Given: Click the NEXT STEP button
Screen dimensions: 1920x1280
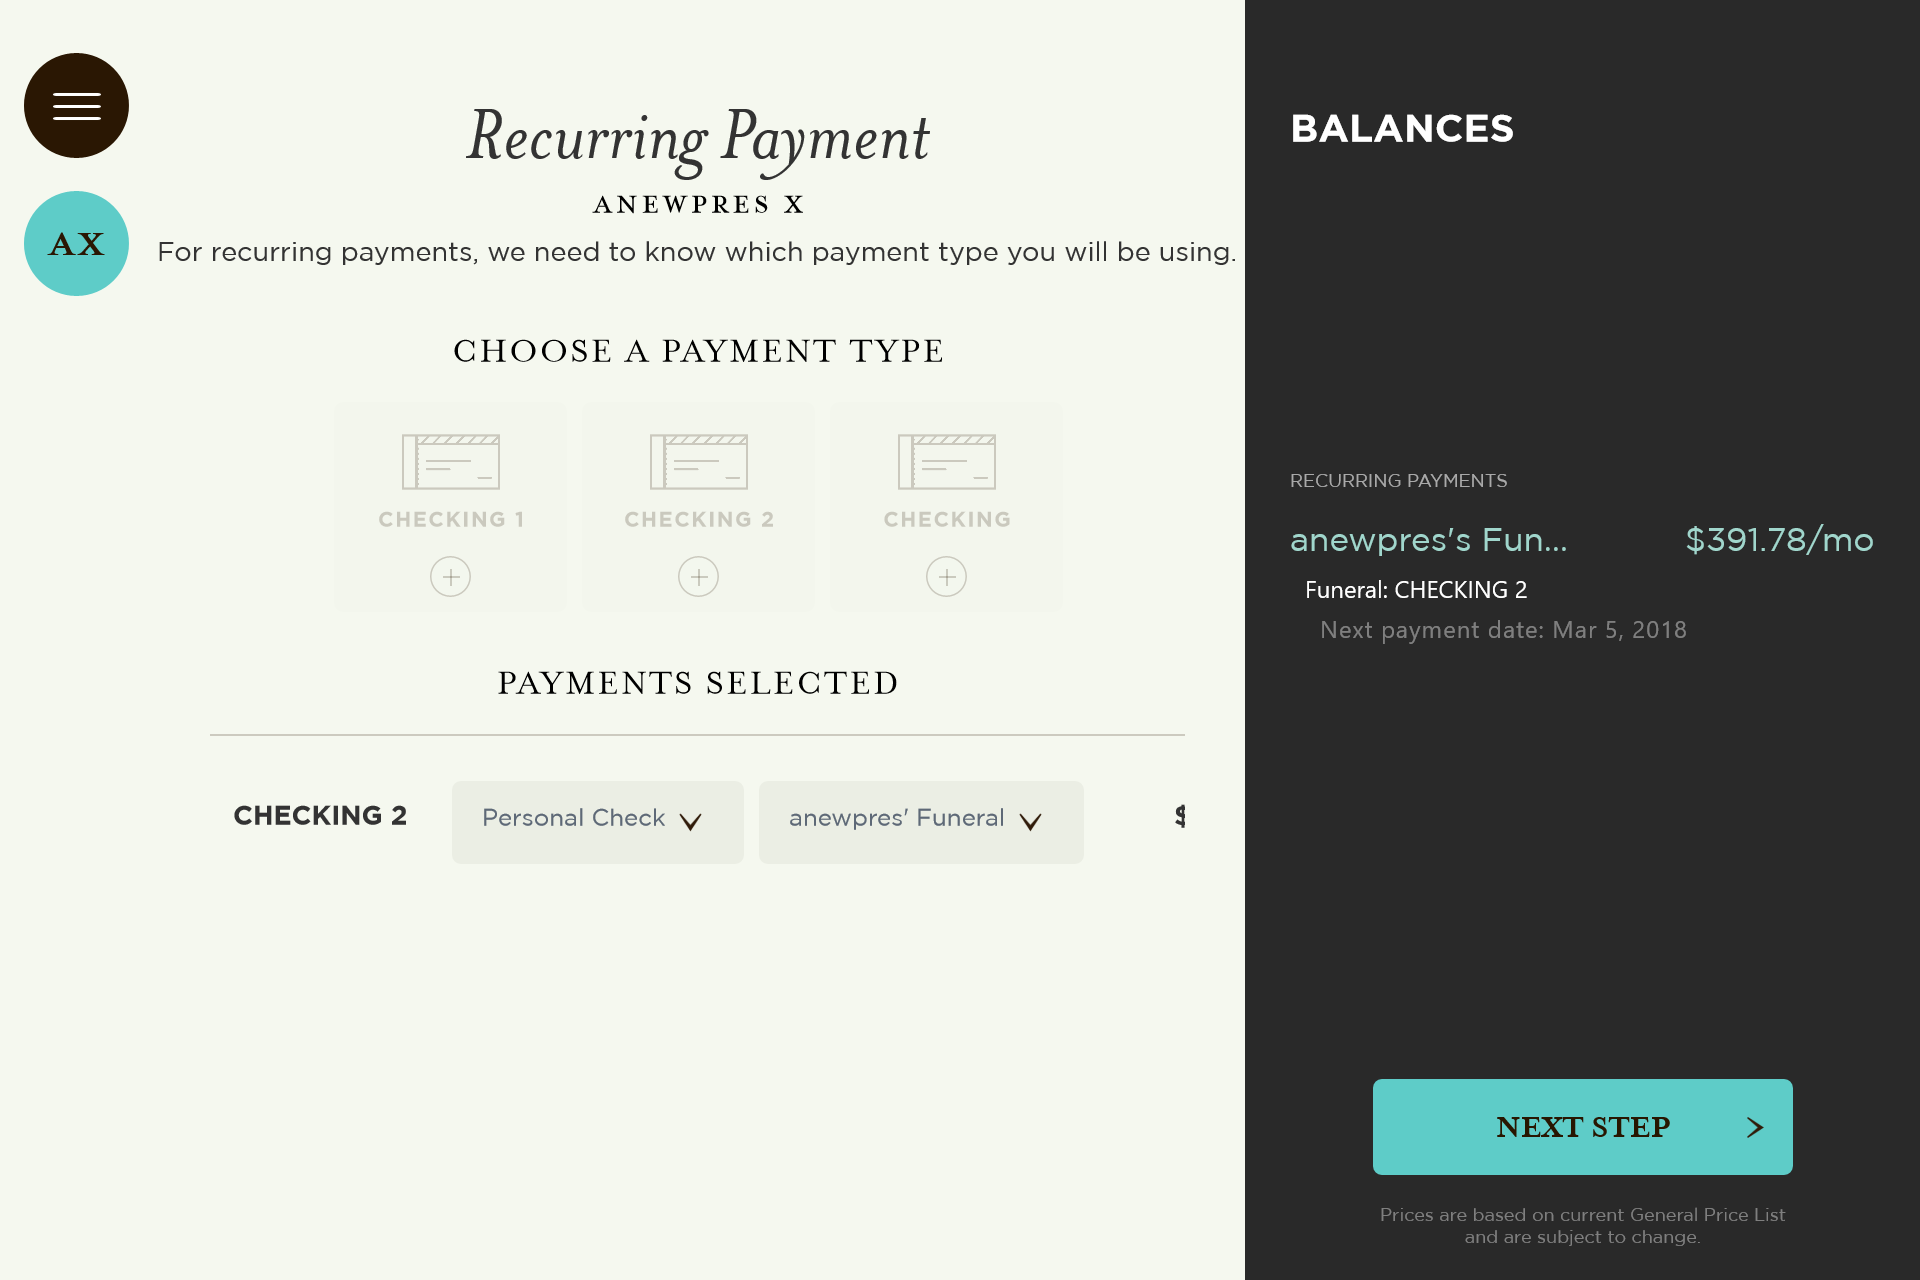Looking at the screenshot, I should [1582, 1127].
